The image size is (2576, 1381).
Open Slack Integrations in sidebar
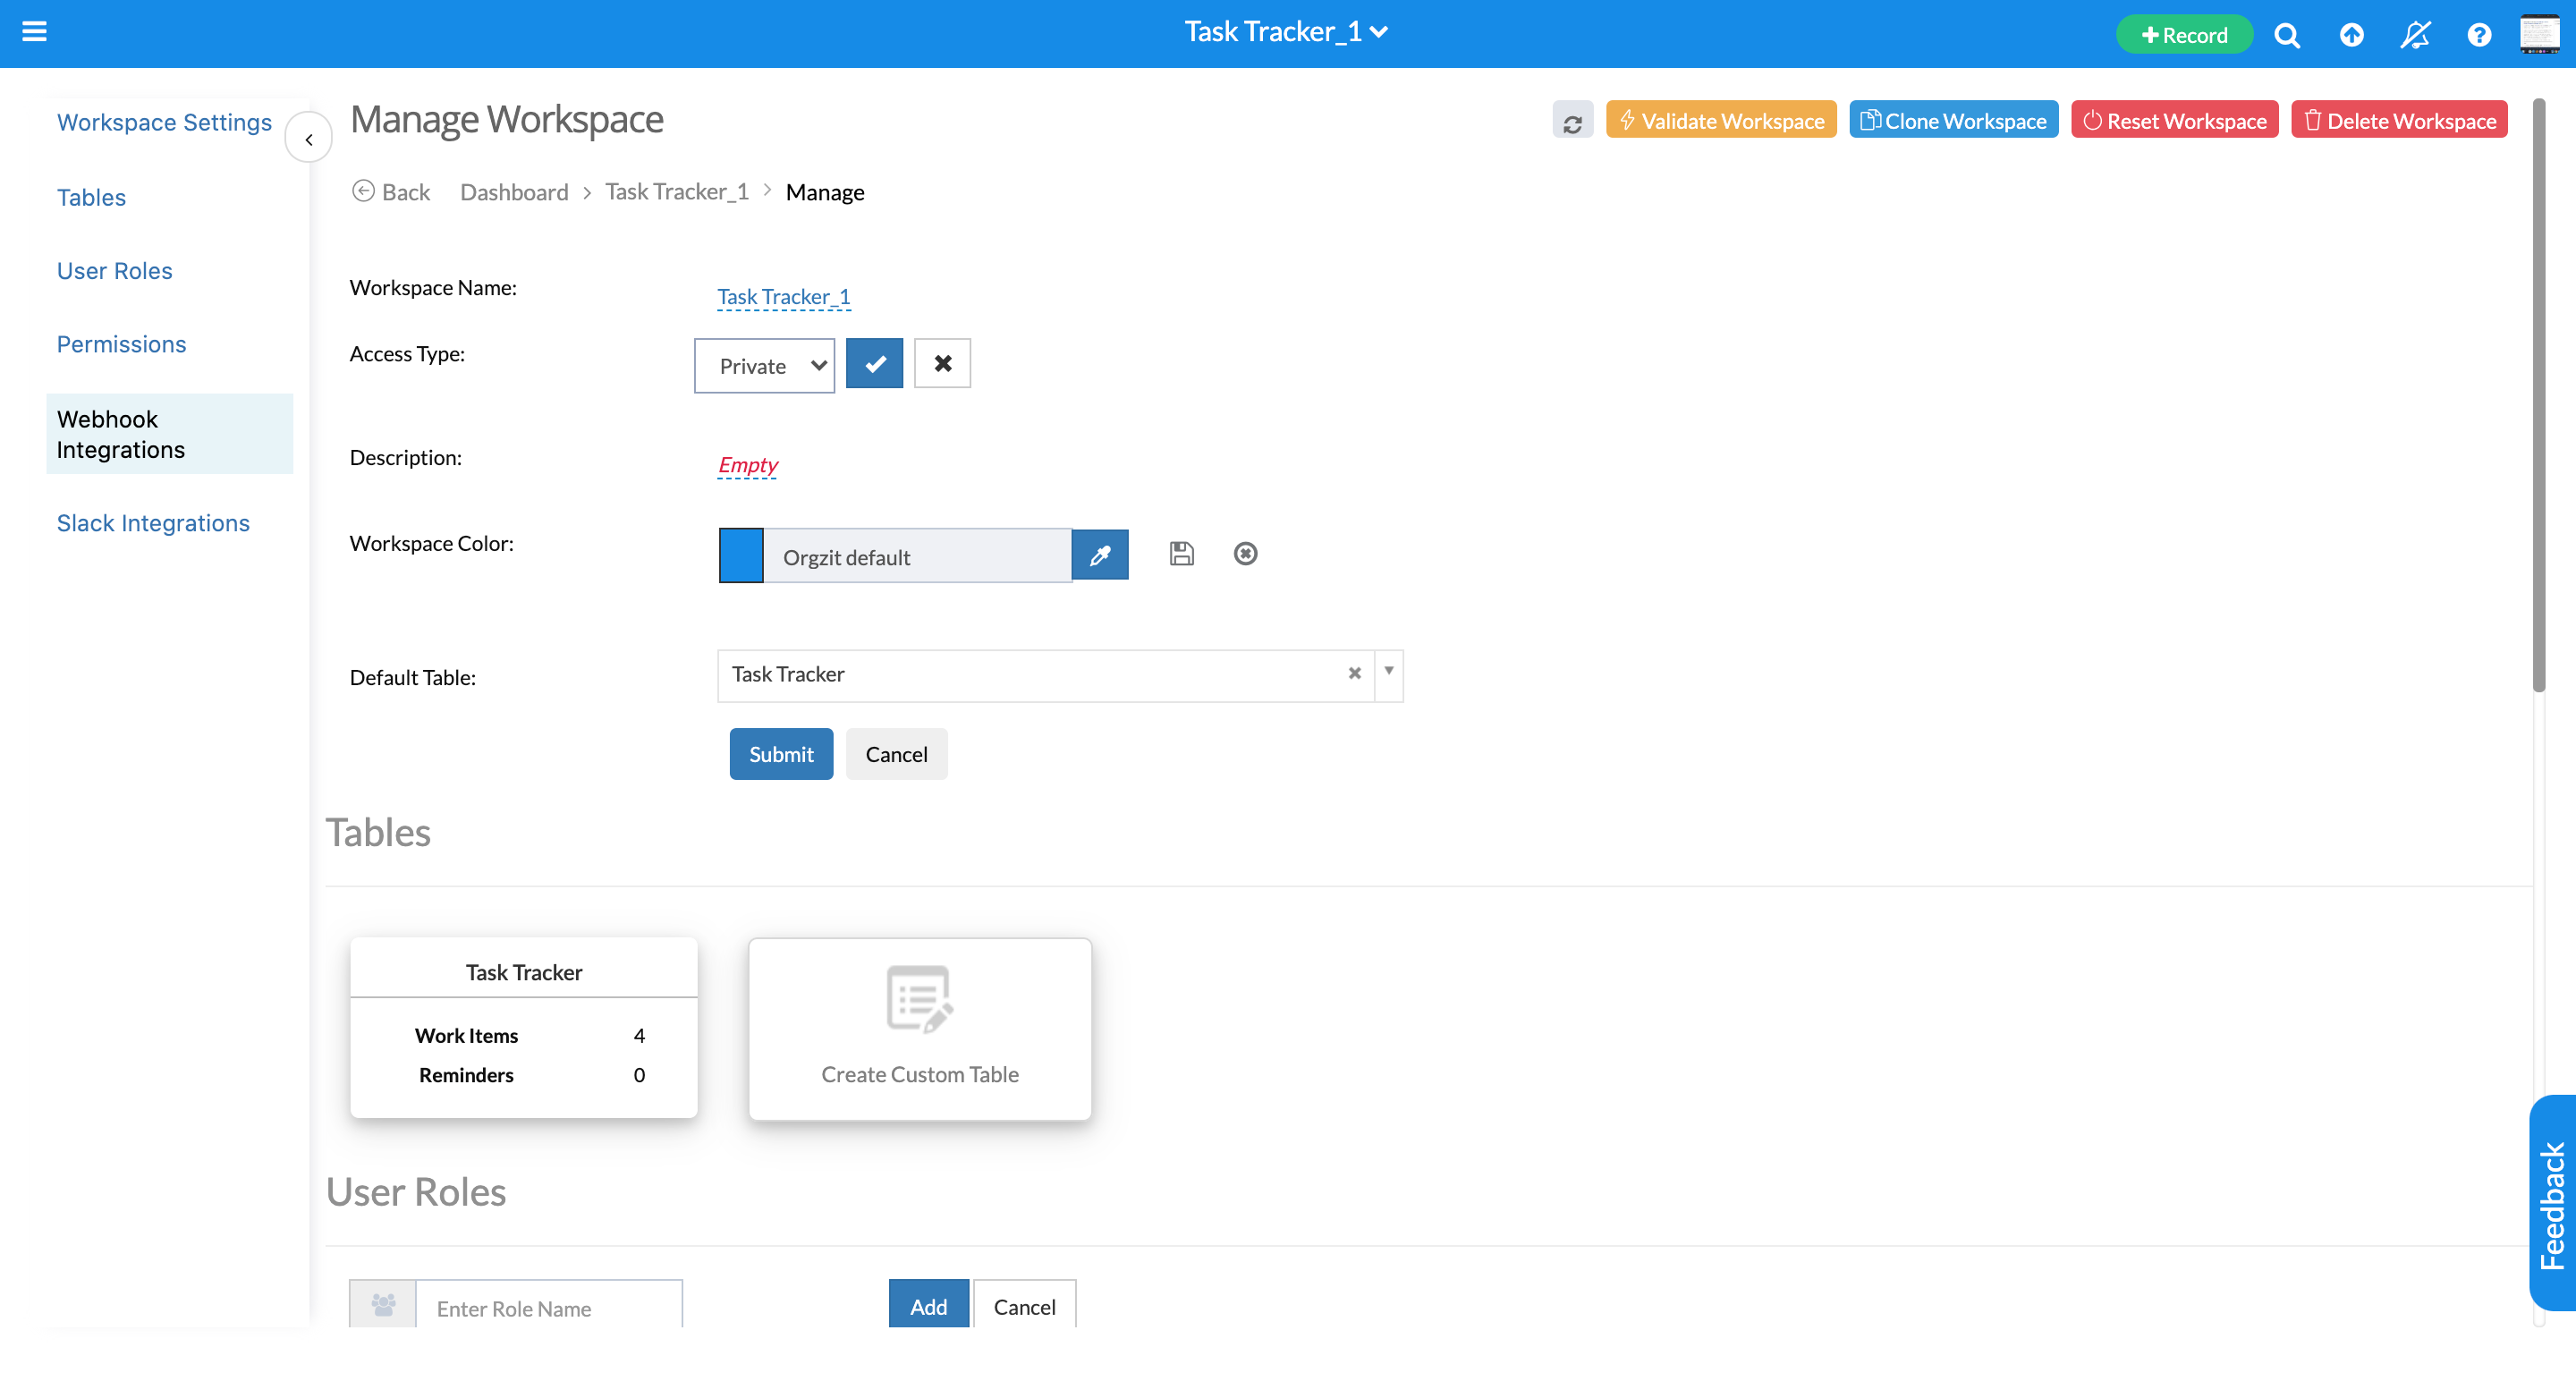[x=153, y=523]
